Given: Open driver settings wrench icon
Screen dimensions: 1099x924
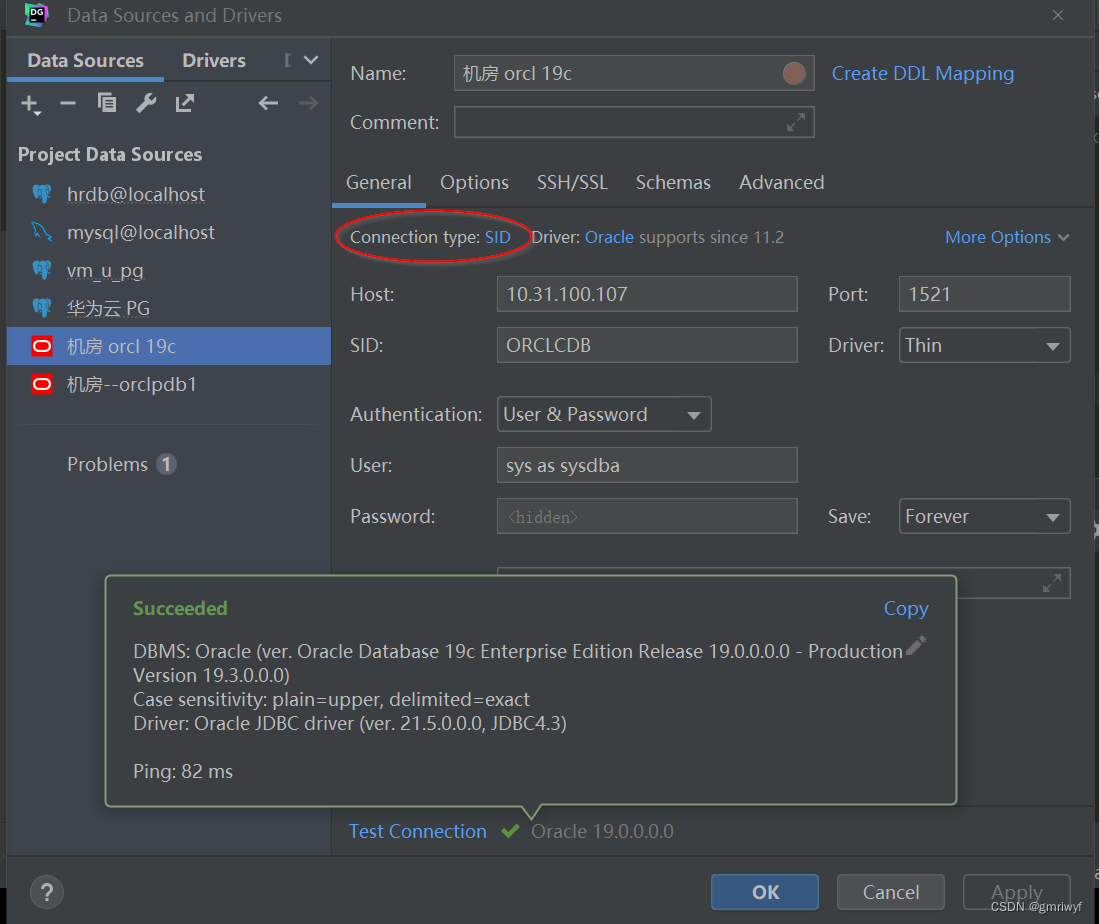Looking at the screenshot, I should tap(146, 103).
